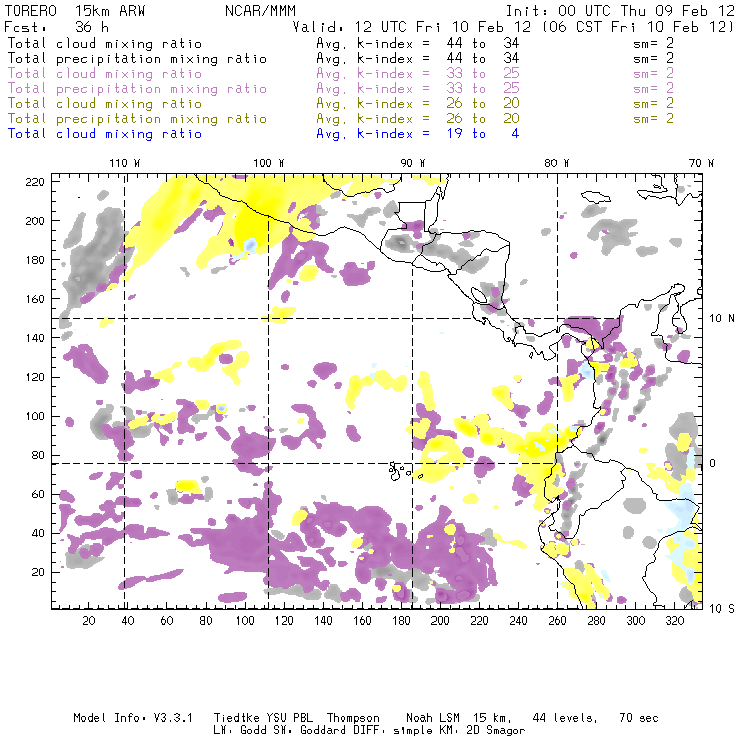Click the olive "Total precipitation mixing ratio" legend line
The height and width of the screenshot is (740, 740).
click(137, 118)
